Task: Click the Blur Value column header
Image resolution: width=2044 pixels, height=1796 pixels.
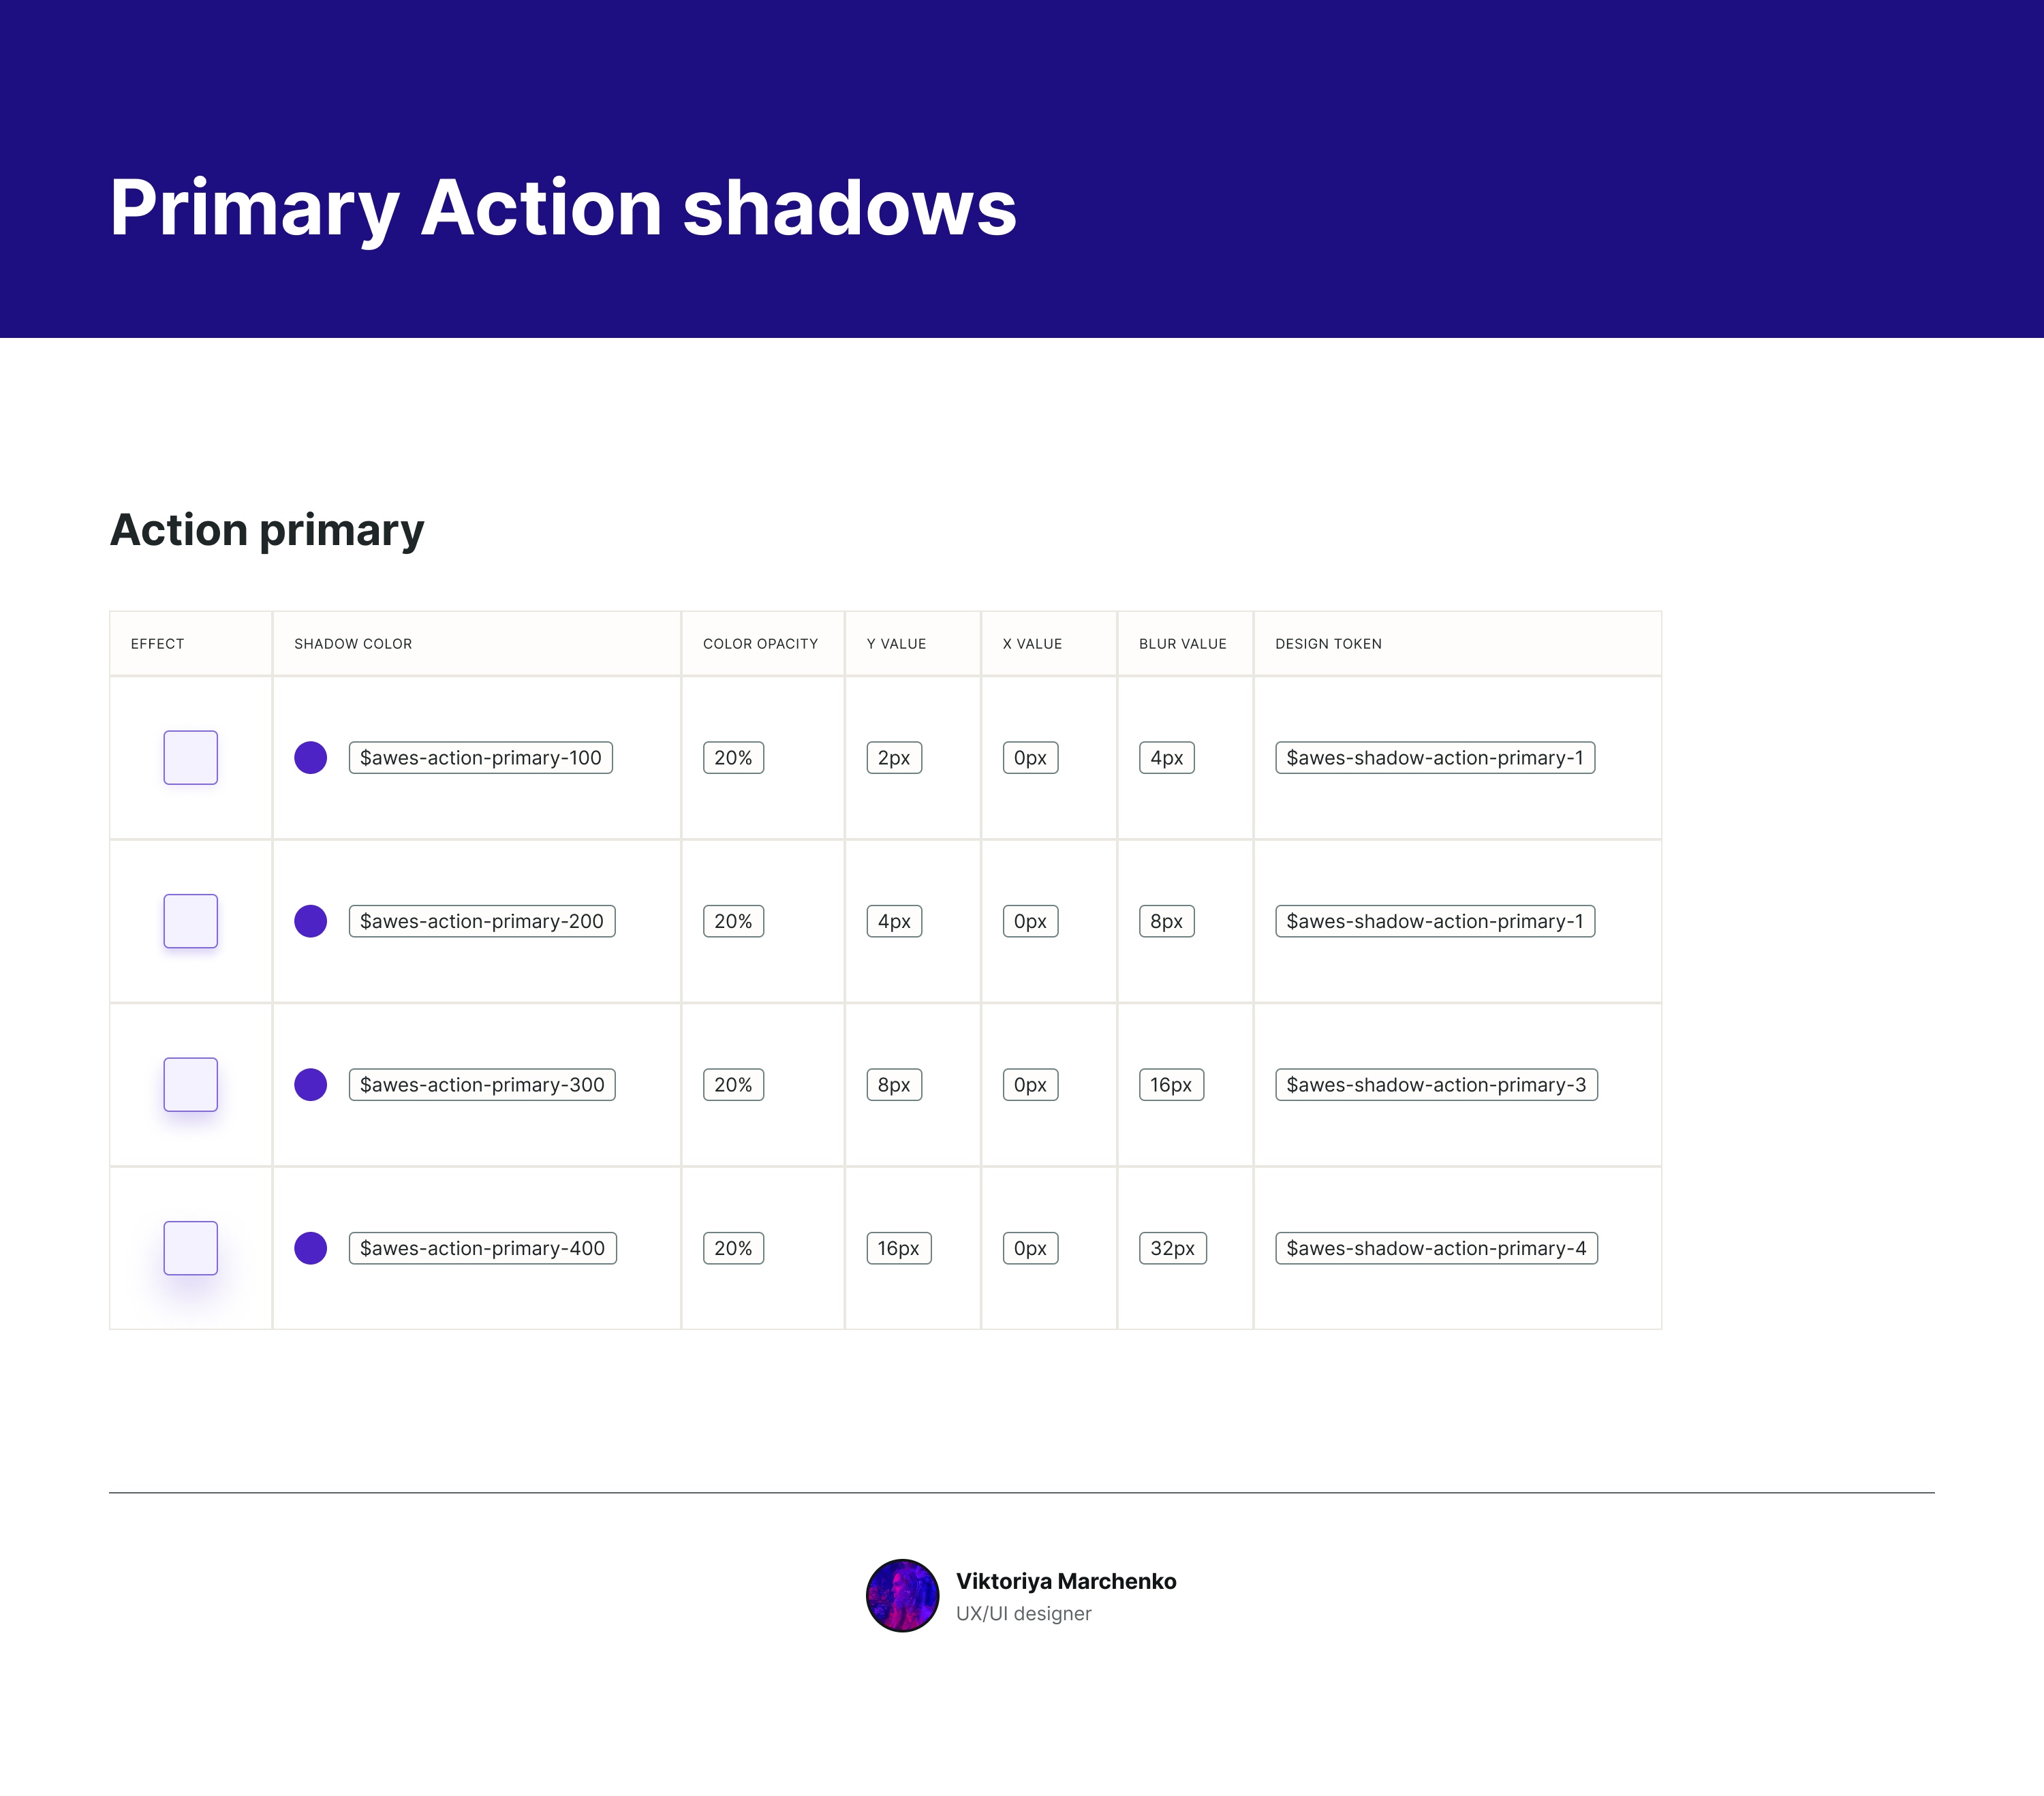Action: point(1182,644)
